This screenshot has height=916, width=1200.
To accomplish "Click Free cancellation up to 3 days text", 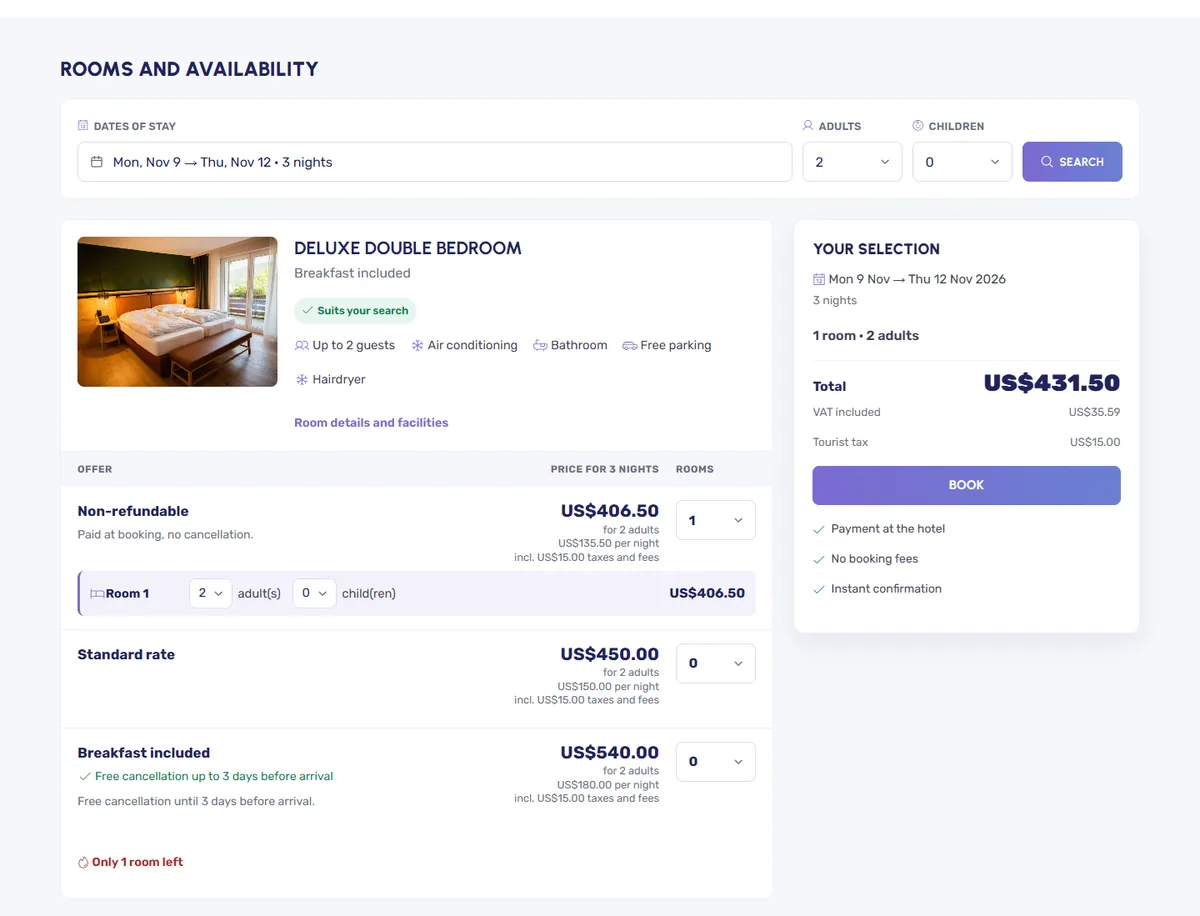I will point(214,776).
